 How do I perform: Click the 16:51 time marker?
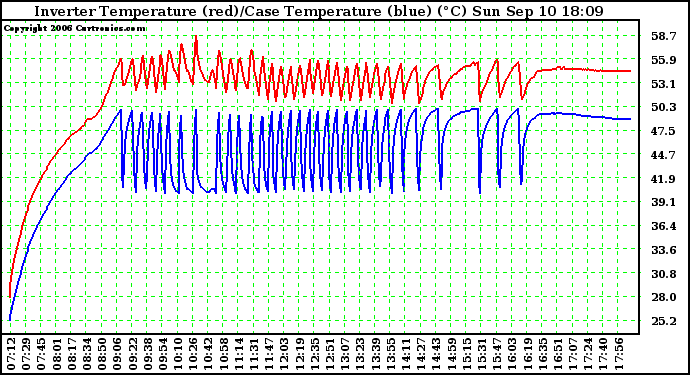tap(558, 354)
